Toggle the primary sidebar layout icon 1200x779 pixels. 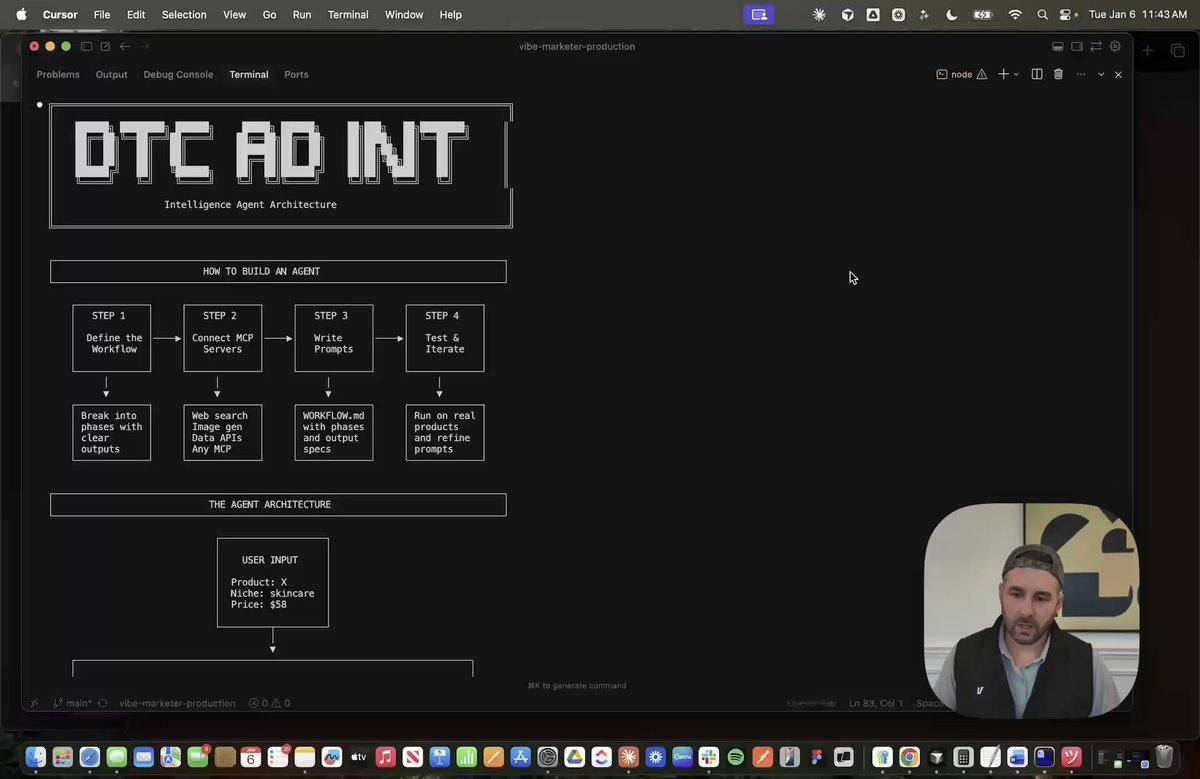(x=87, y=47)
